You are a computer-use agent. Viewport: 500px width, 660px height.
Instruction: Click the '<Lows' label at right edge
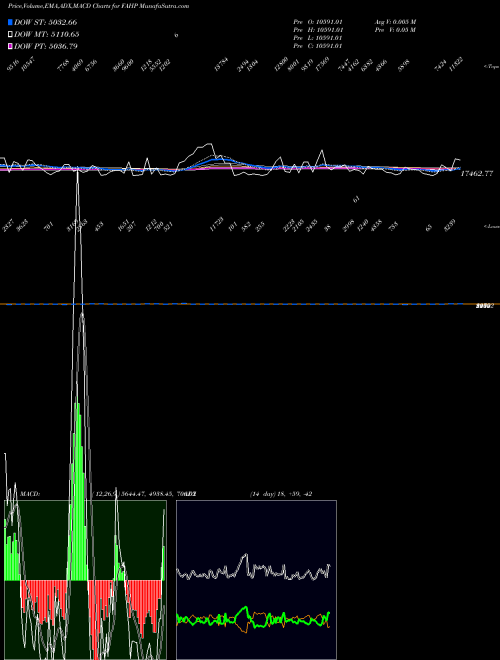coord(492,226)
